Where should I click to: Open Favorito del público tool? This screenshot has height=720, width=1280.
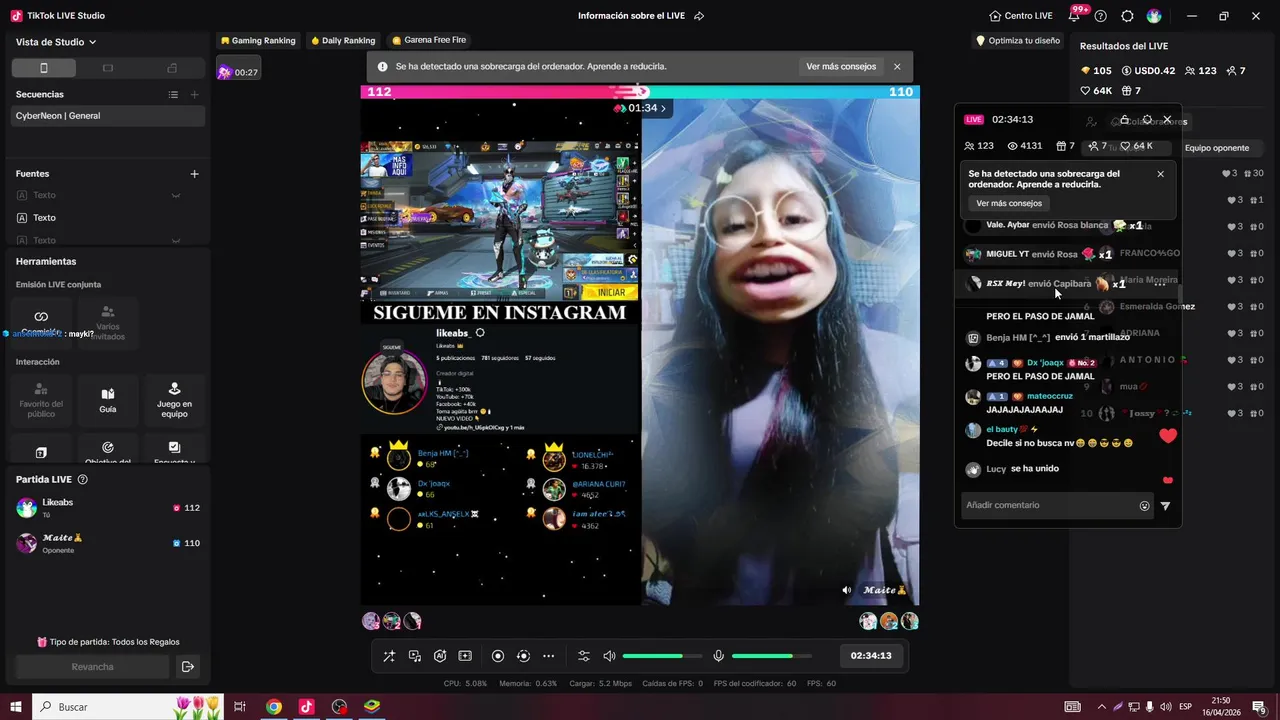pyautogui.click(x=41, y=399)
